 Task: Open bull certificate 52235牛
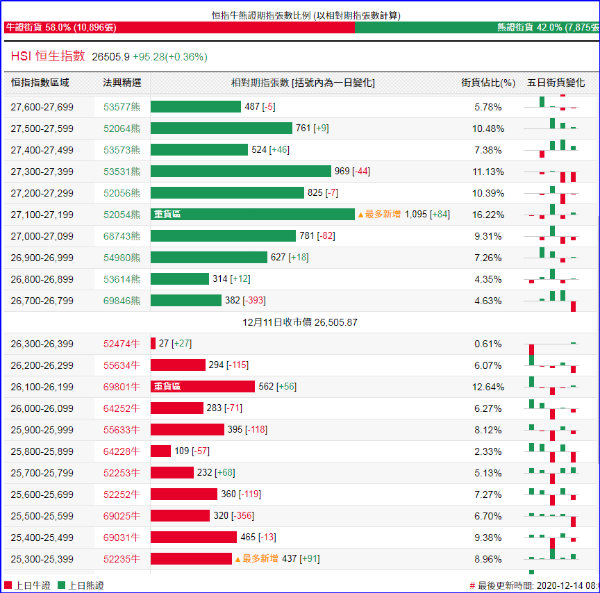122,559
